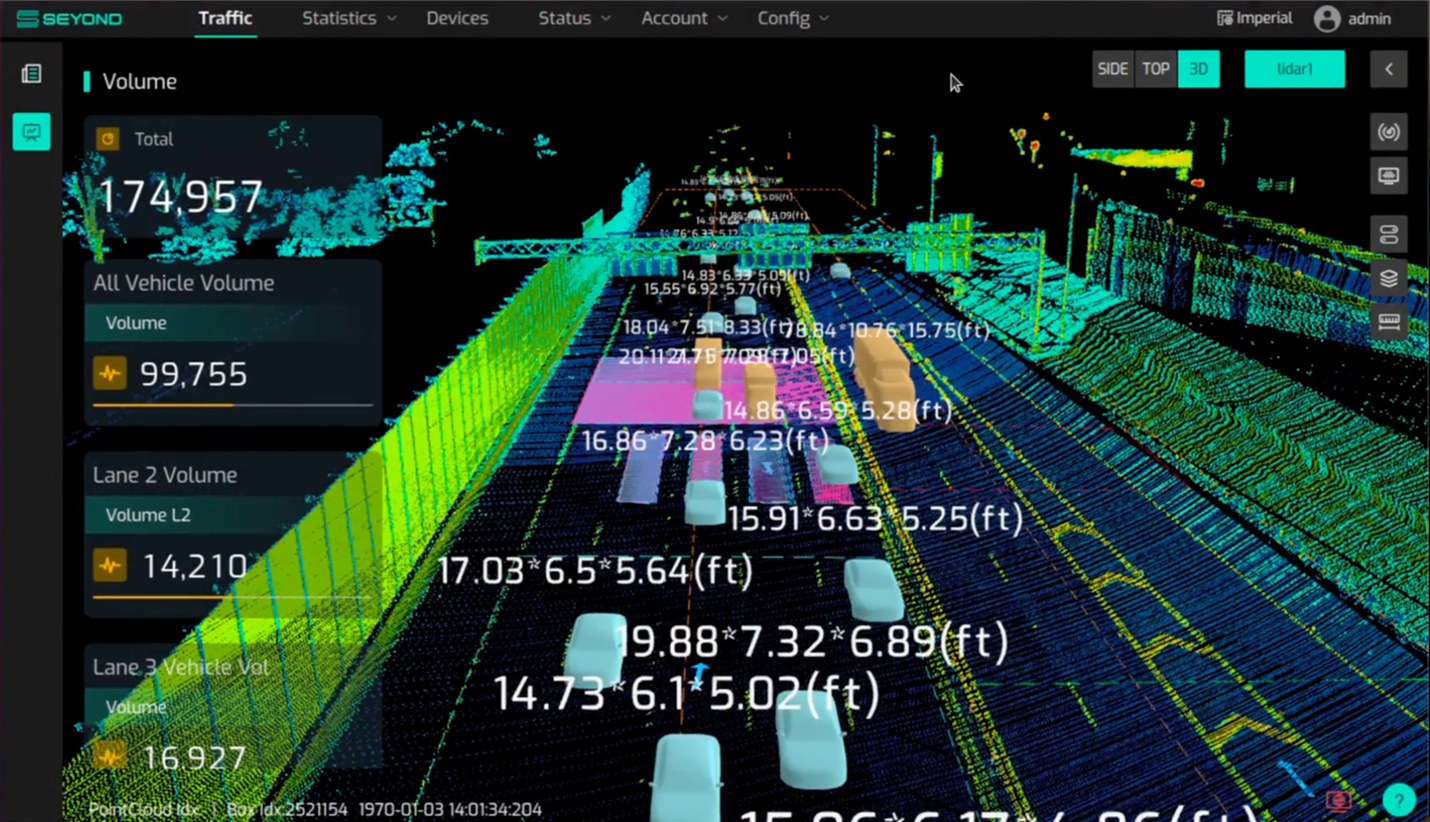Viewport: 1430px width, 822px height.
Task: Switch to SIDE view
Action: [x=1113, y=69]
